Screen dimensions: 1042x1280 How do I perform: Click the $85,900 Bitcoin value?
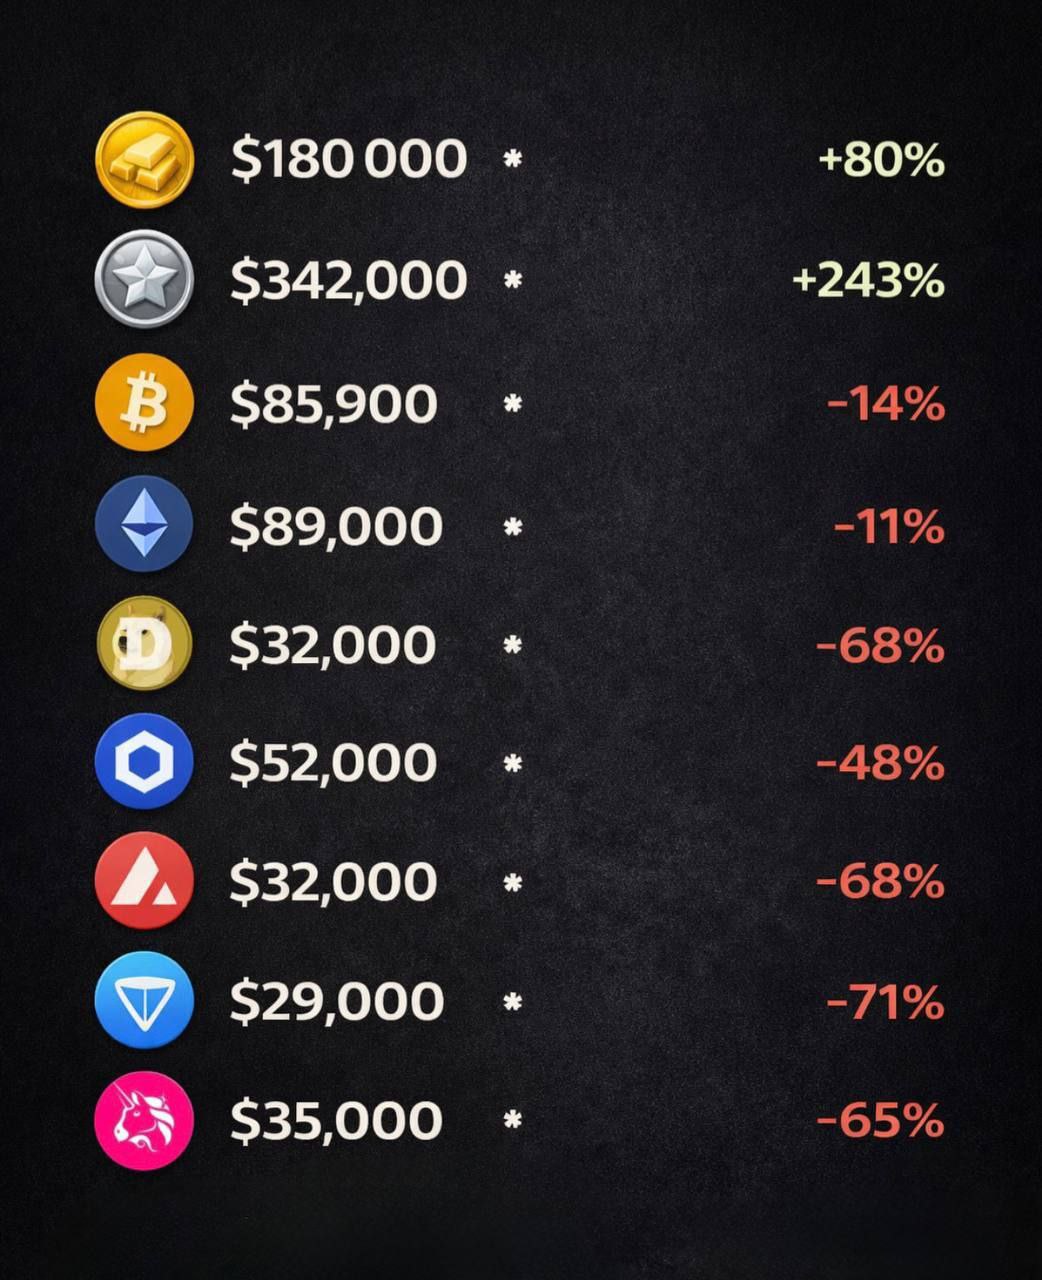click(x=334, y=404)
